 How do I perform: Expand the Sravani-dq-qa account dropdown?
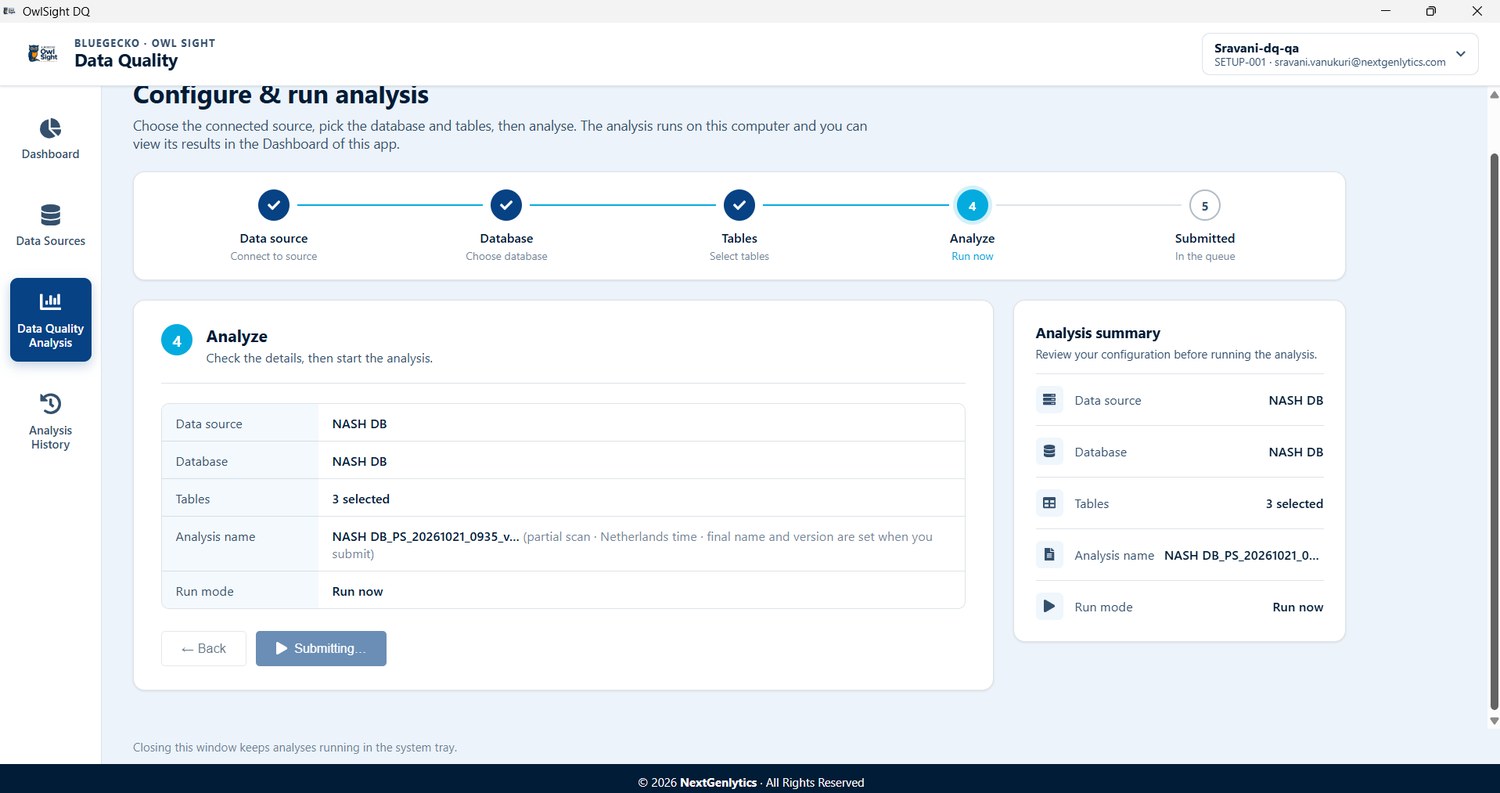click(1340, 54)
